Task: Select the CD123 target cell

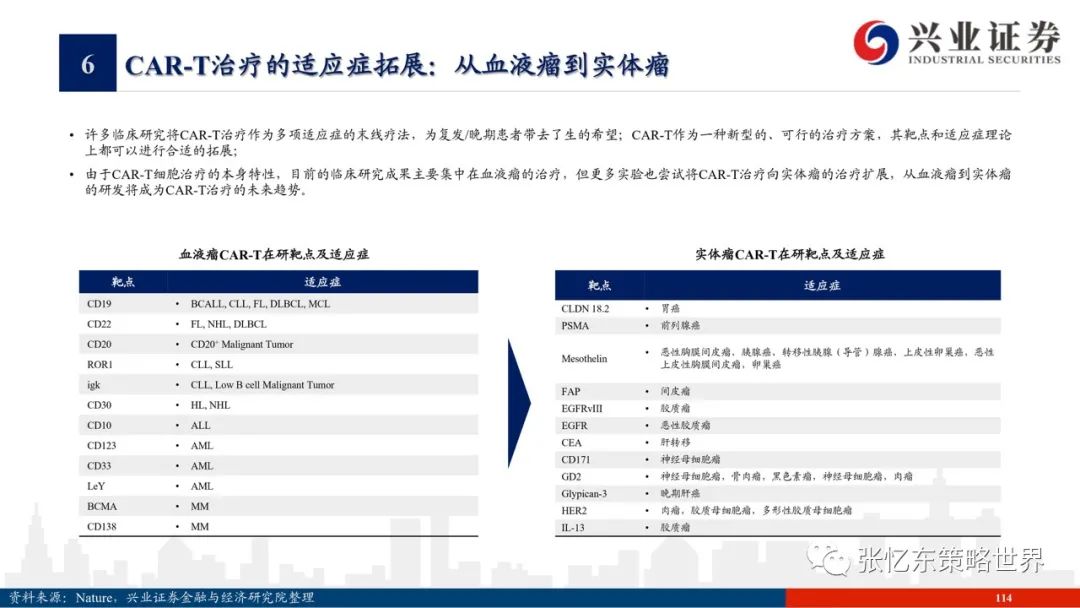Action: click(x=102, y=445)
